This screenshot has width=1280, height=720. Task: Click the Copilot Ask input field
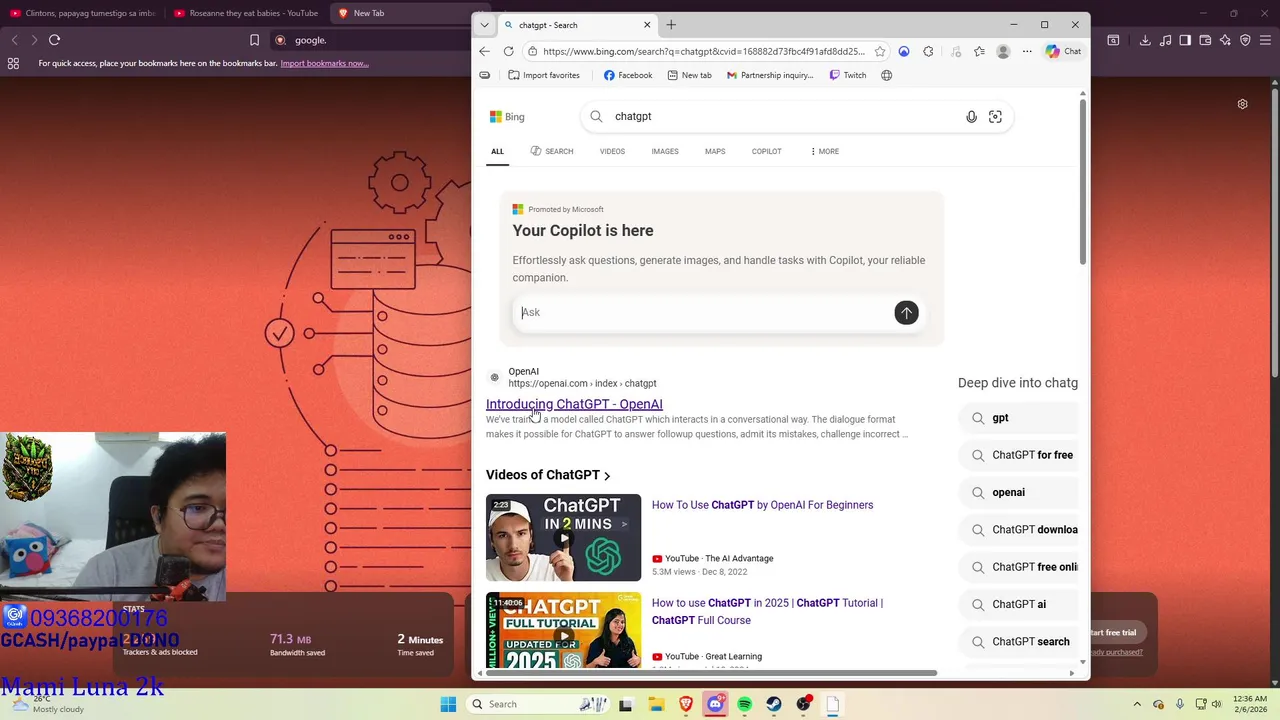point(702,312)
